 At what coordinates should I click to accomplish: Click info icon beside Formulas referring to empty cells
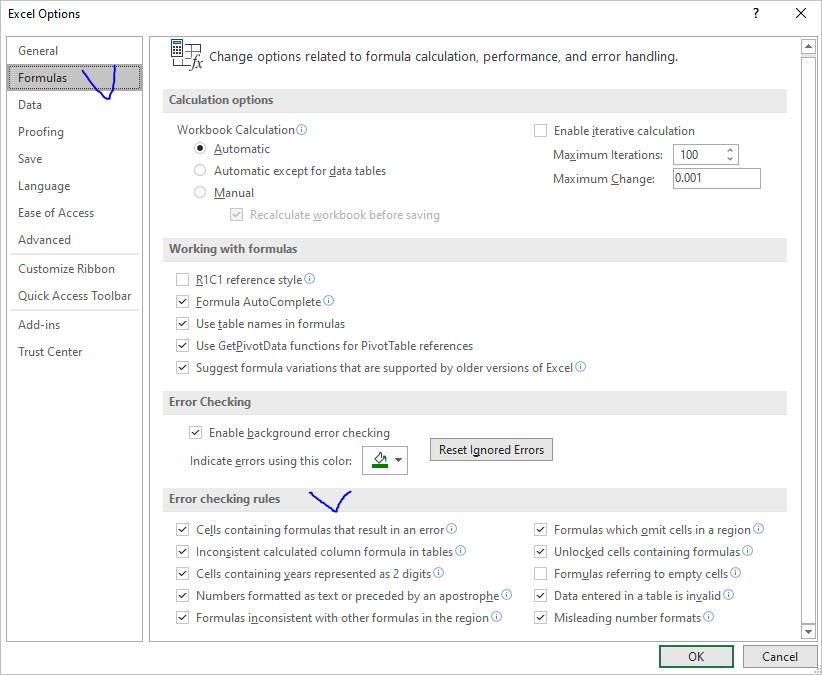[x=736, y=573]
